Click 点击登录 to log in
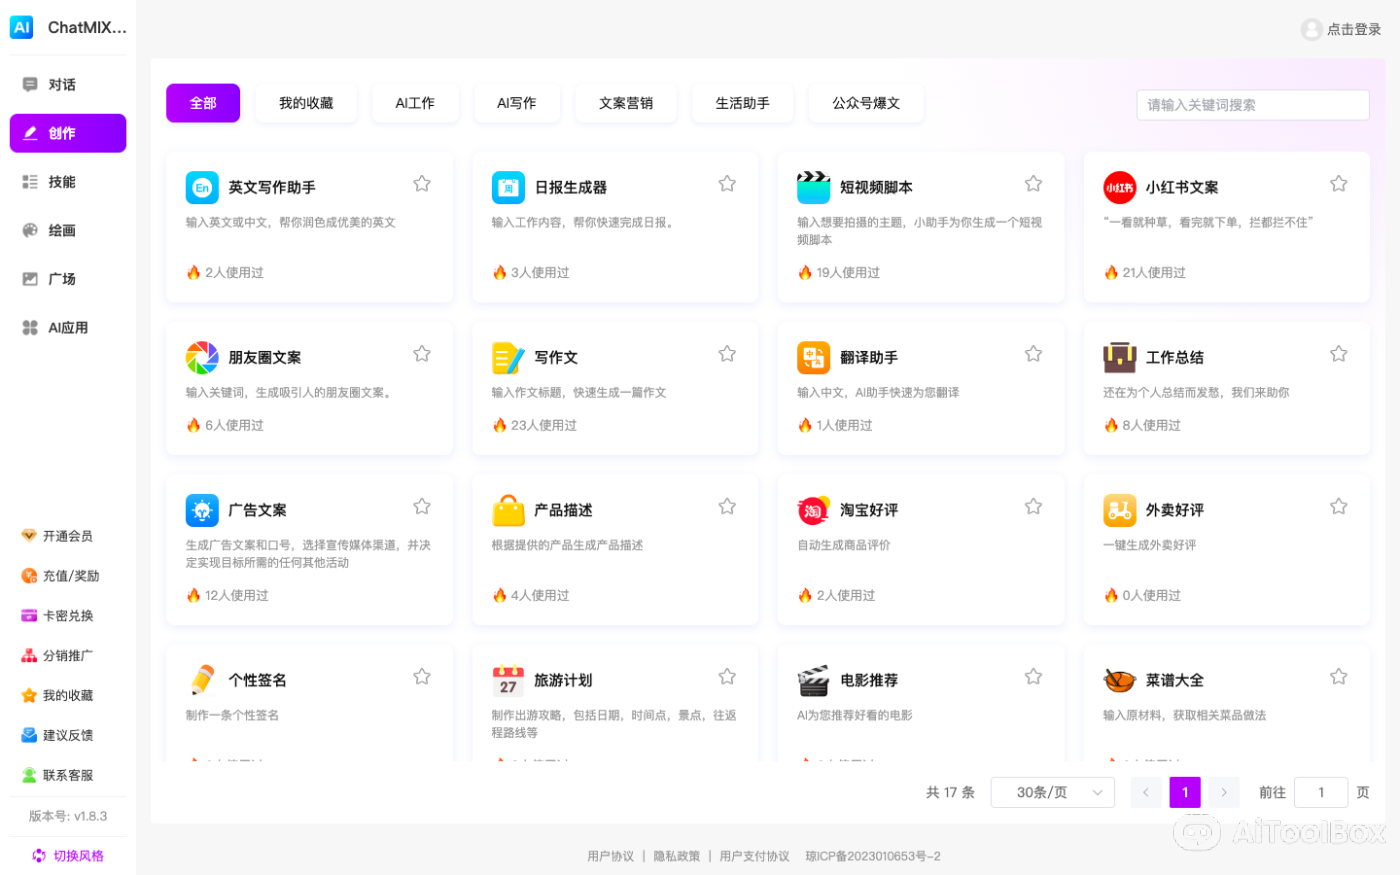Image resolution: width=1400 pixels, height=875 pixels. (x=1340, y=29)
